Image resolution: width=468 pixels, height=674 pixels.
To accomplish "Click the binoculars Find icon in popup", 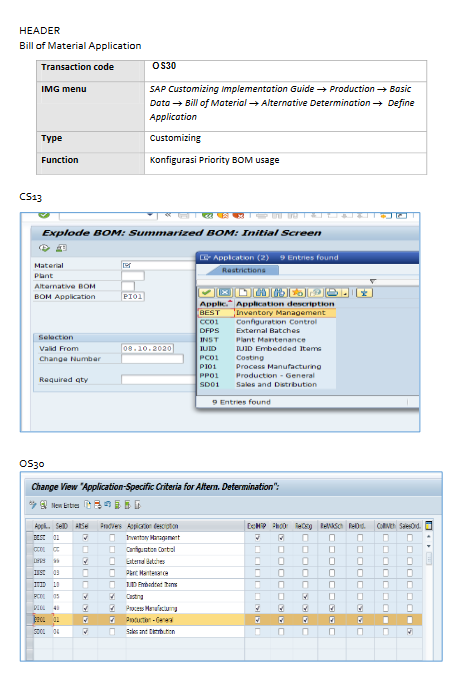I will coord(261,293).
